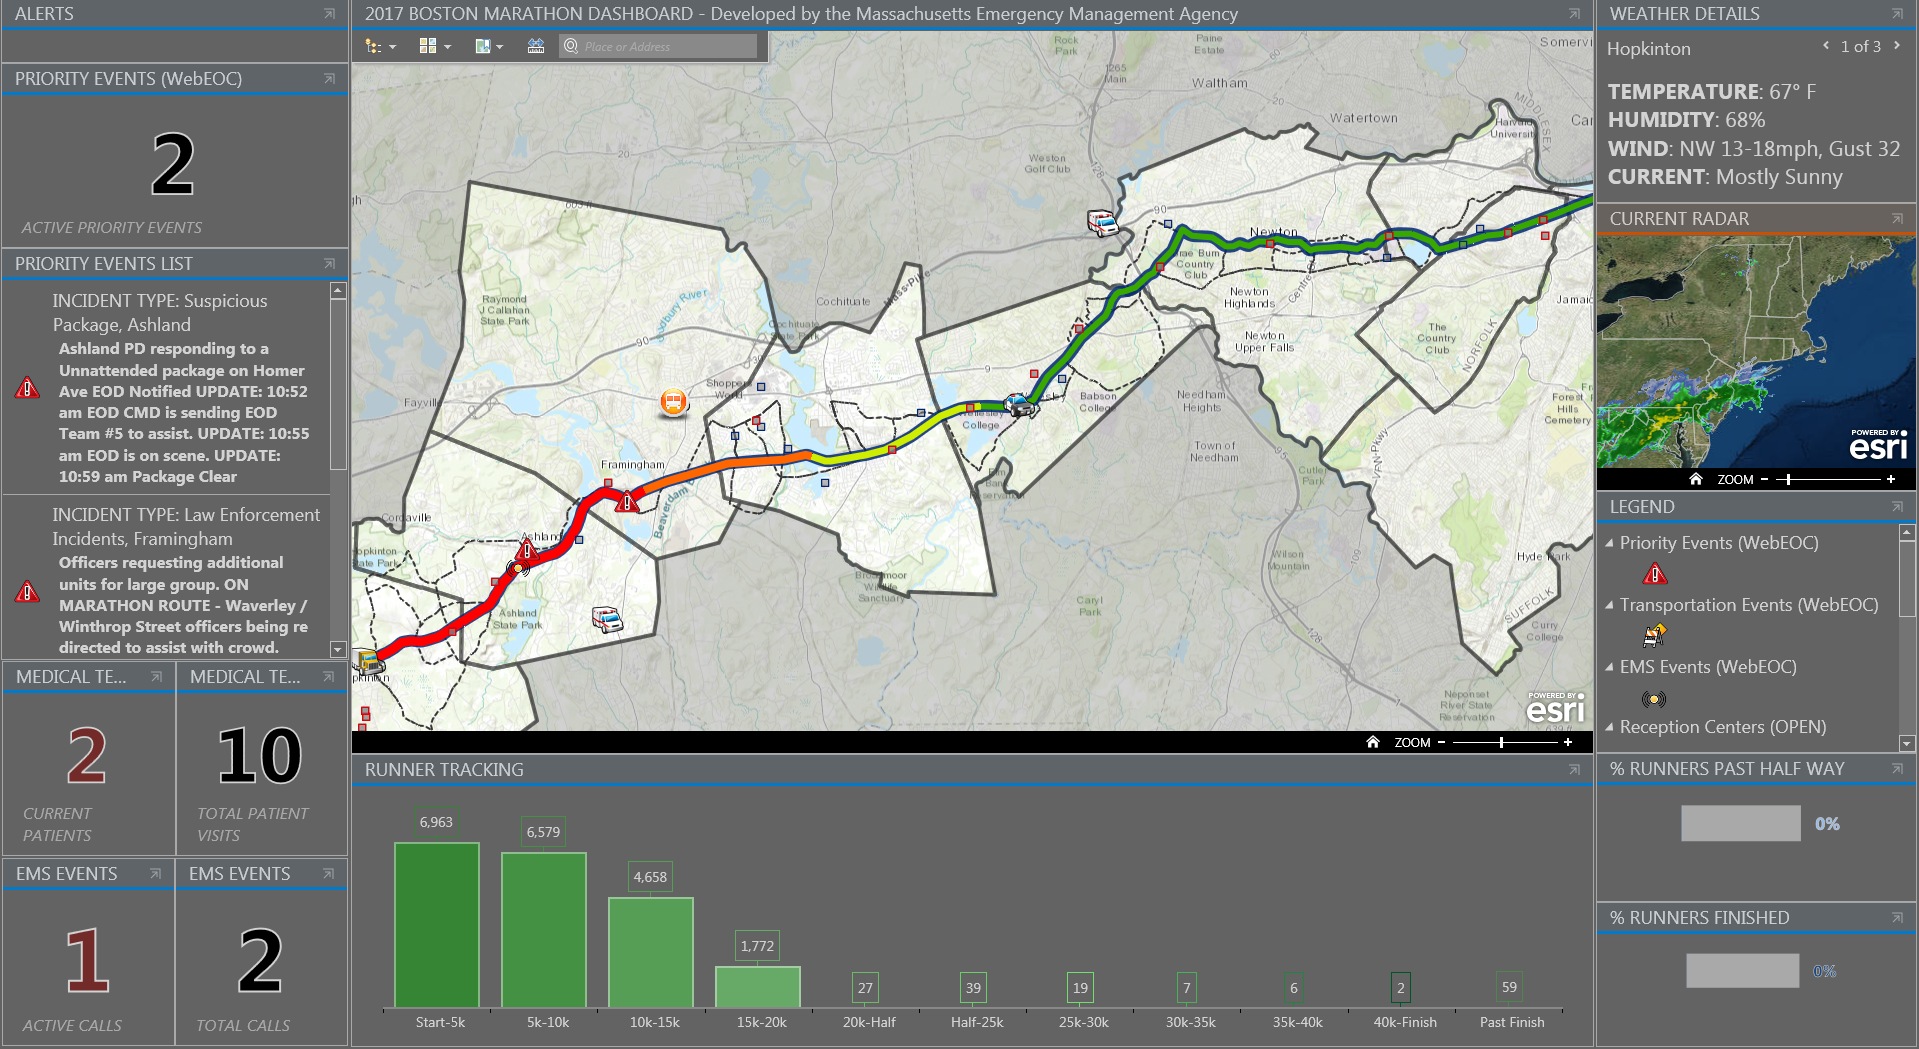Pop out the Legend panel
This screenshot has width=1919, height=1049.
(x=1897, y=507)
